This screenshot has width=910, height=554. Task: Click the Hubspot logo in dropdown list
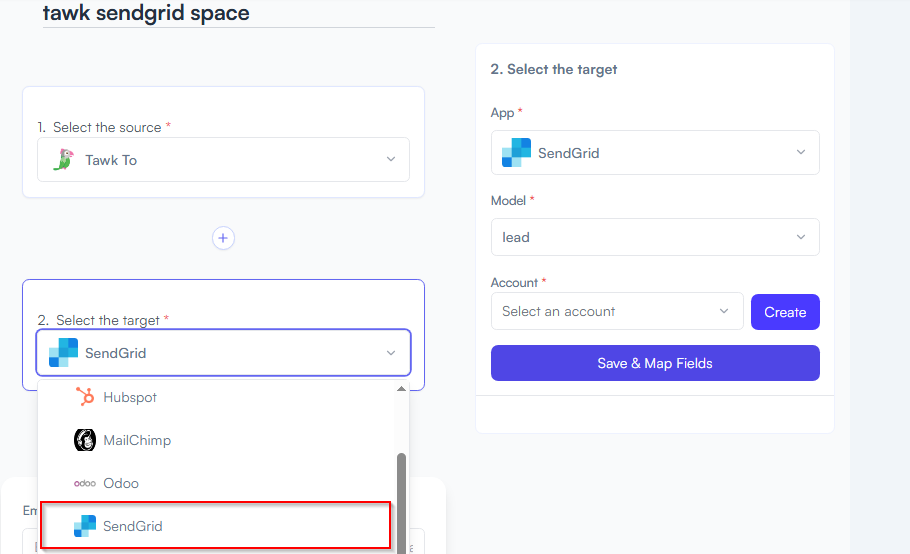click(x=85, y=397)
